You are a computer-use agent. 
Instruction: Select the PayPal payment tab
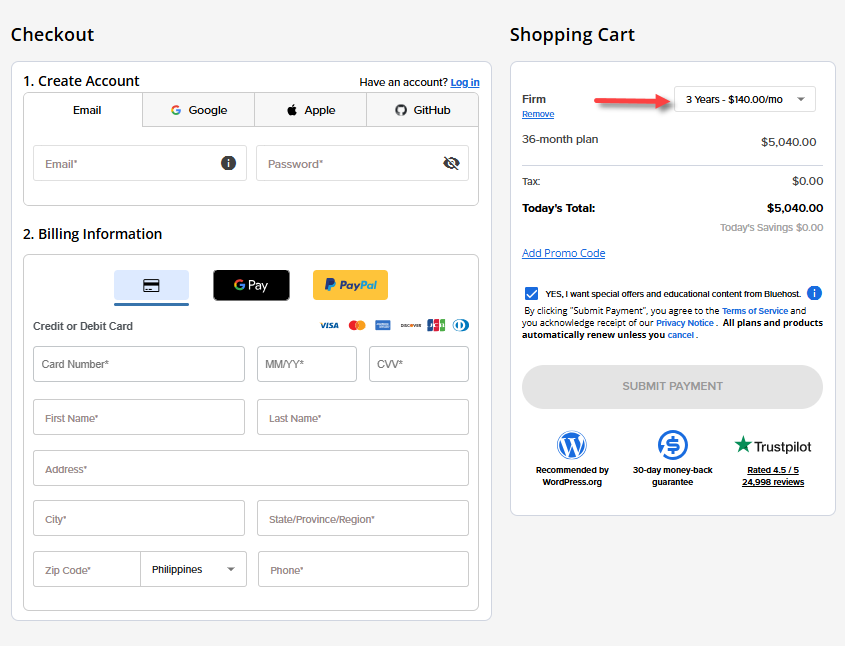point(350,285)
